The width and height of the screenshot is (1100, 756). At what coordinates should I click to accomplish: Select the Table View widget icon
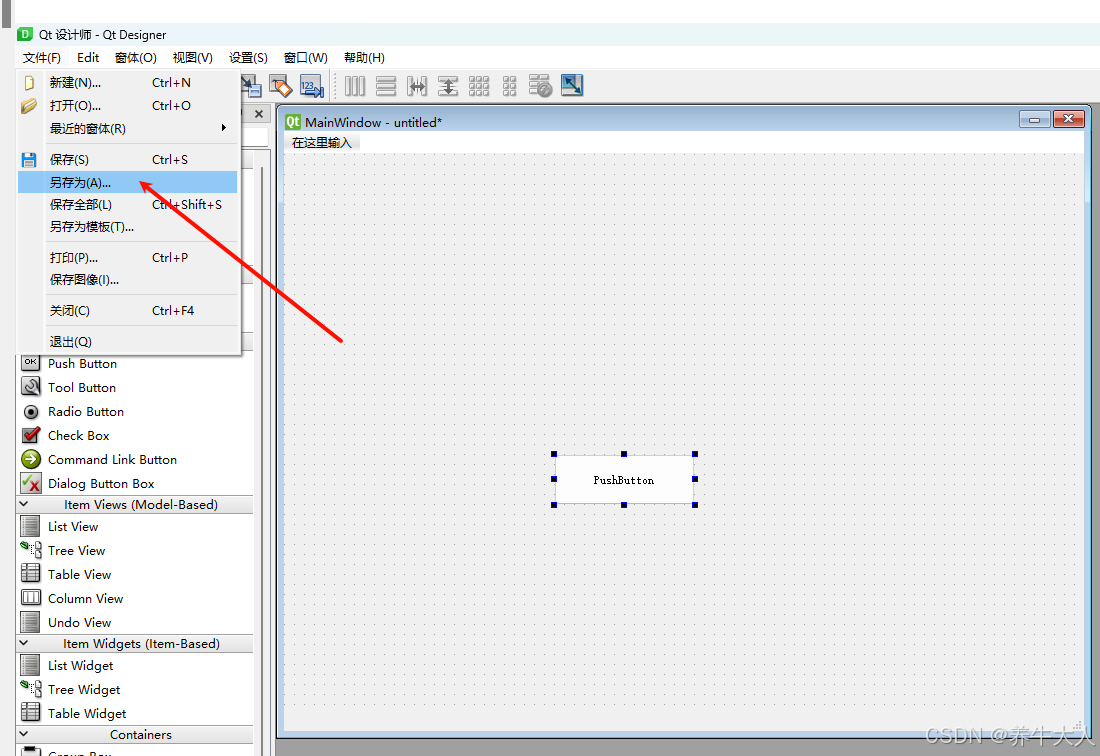[x=30, y=574]
